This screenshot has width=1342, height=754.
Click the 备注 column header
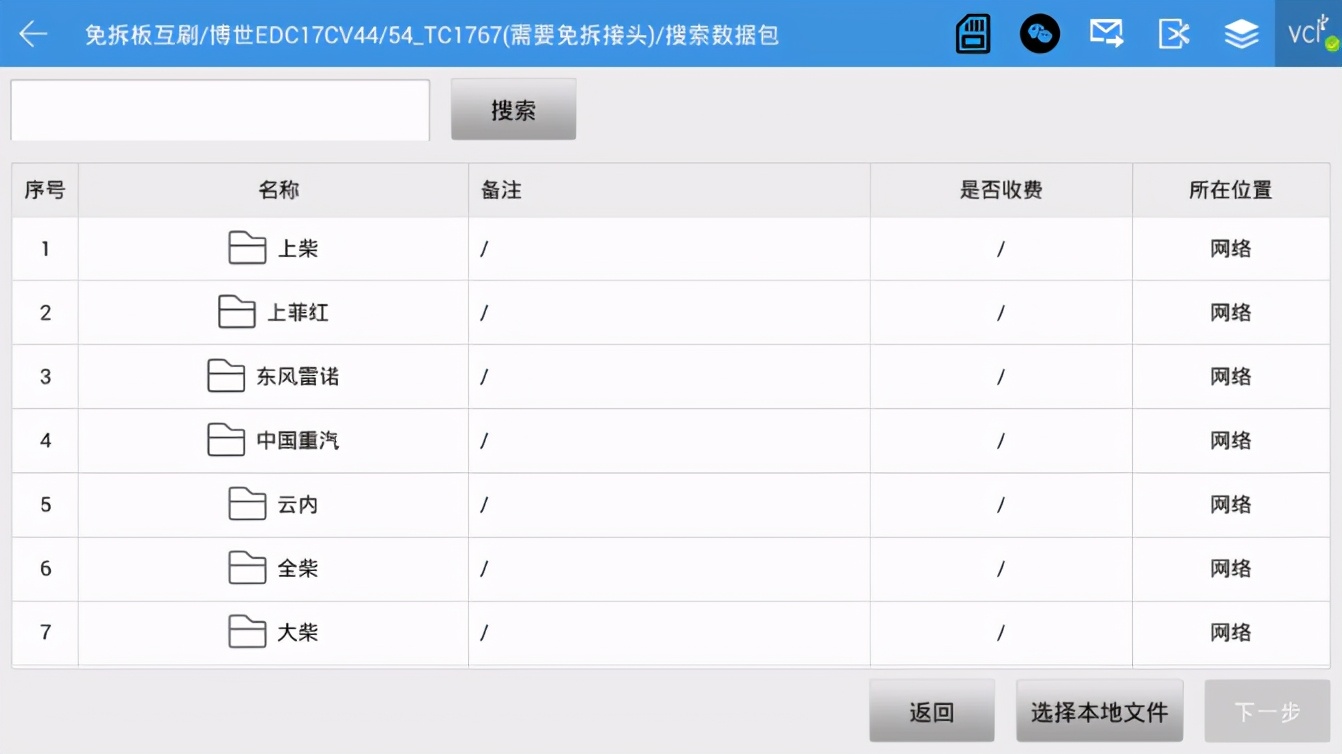pyautogui.click(x=669, y=190)
